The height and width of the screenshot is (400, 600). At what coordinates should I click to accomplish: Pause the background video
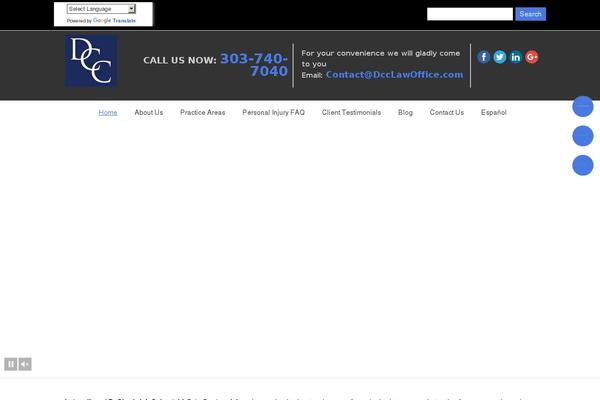[x=11, y=364]
